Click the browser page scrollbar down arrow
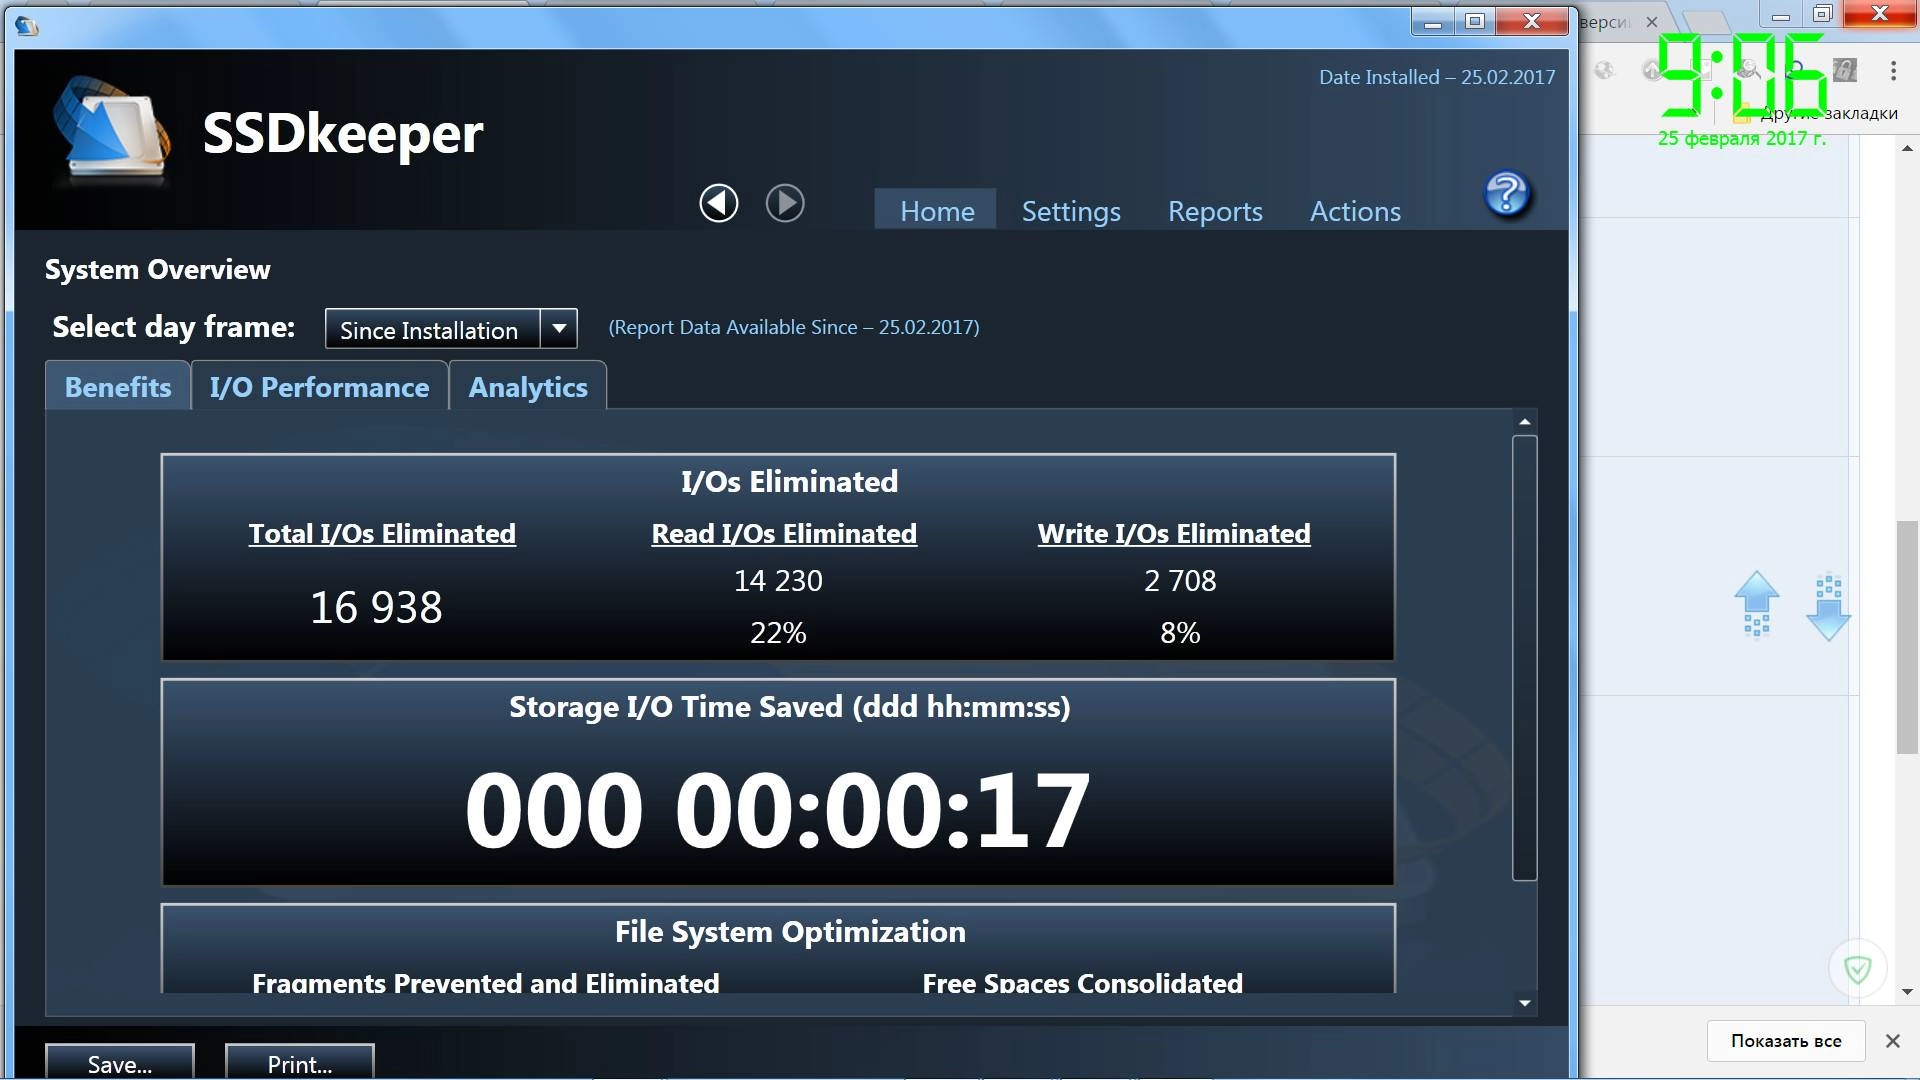 [1907, 992]
